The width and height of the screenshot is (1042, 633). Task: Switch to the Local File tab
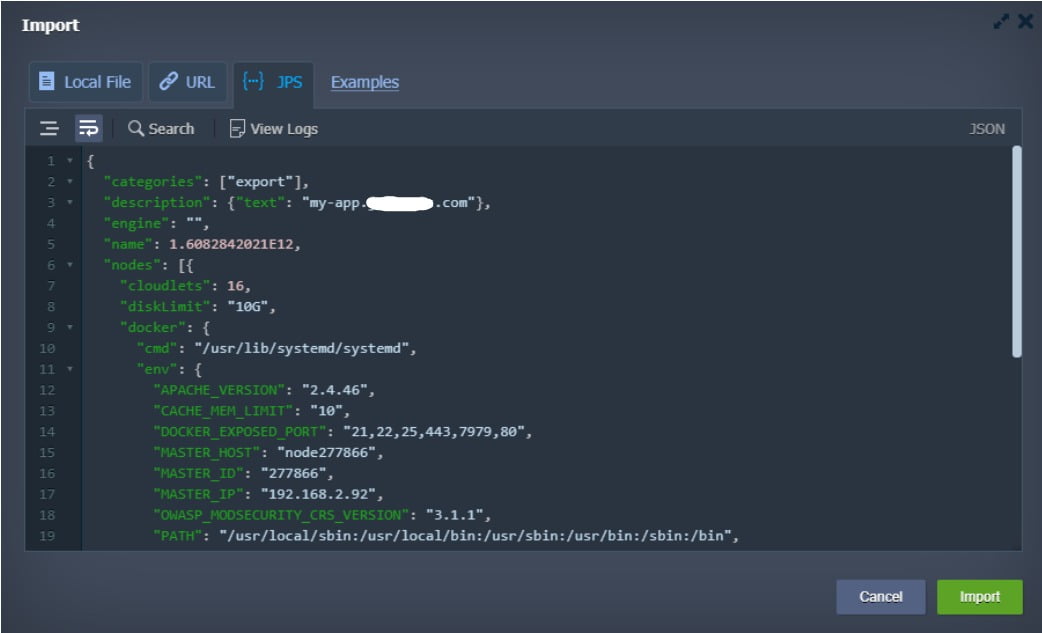point(85,83)
